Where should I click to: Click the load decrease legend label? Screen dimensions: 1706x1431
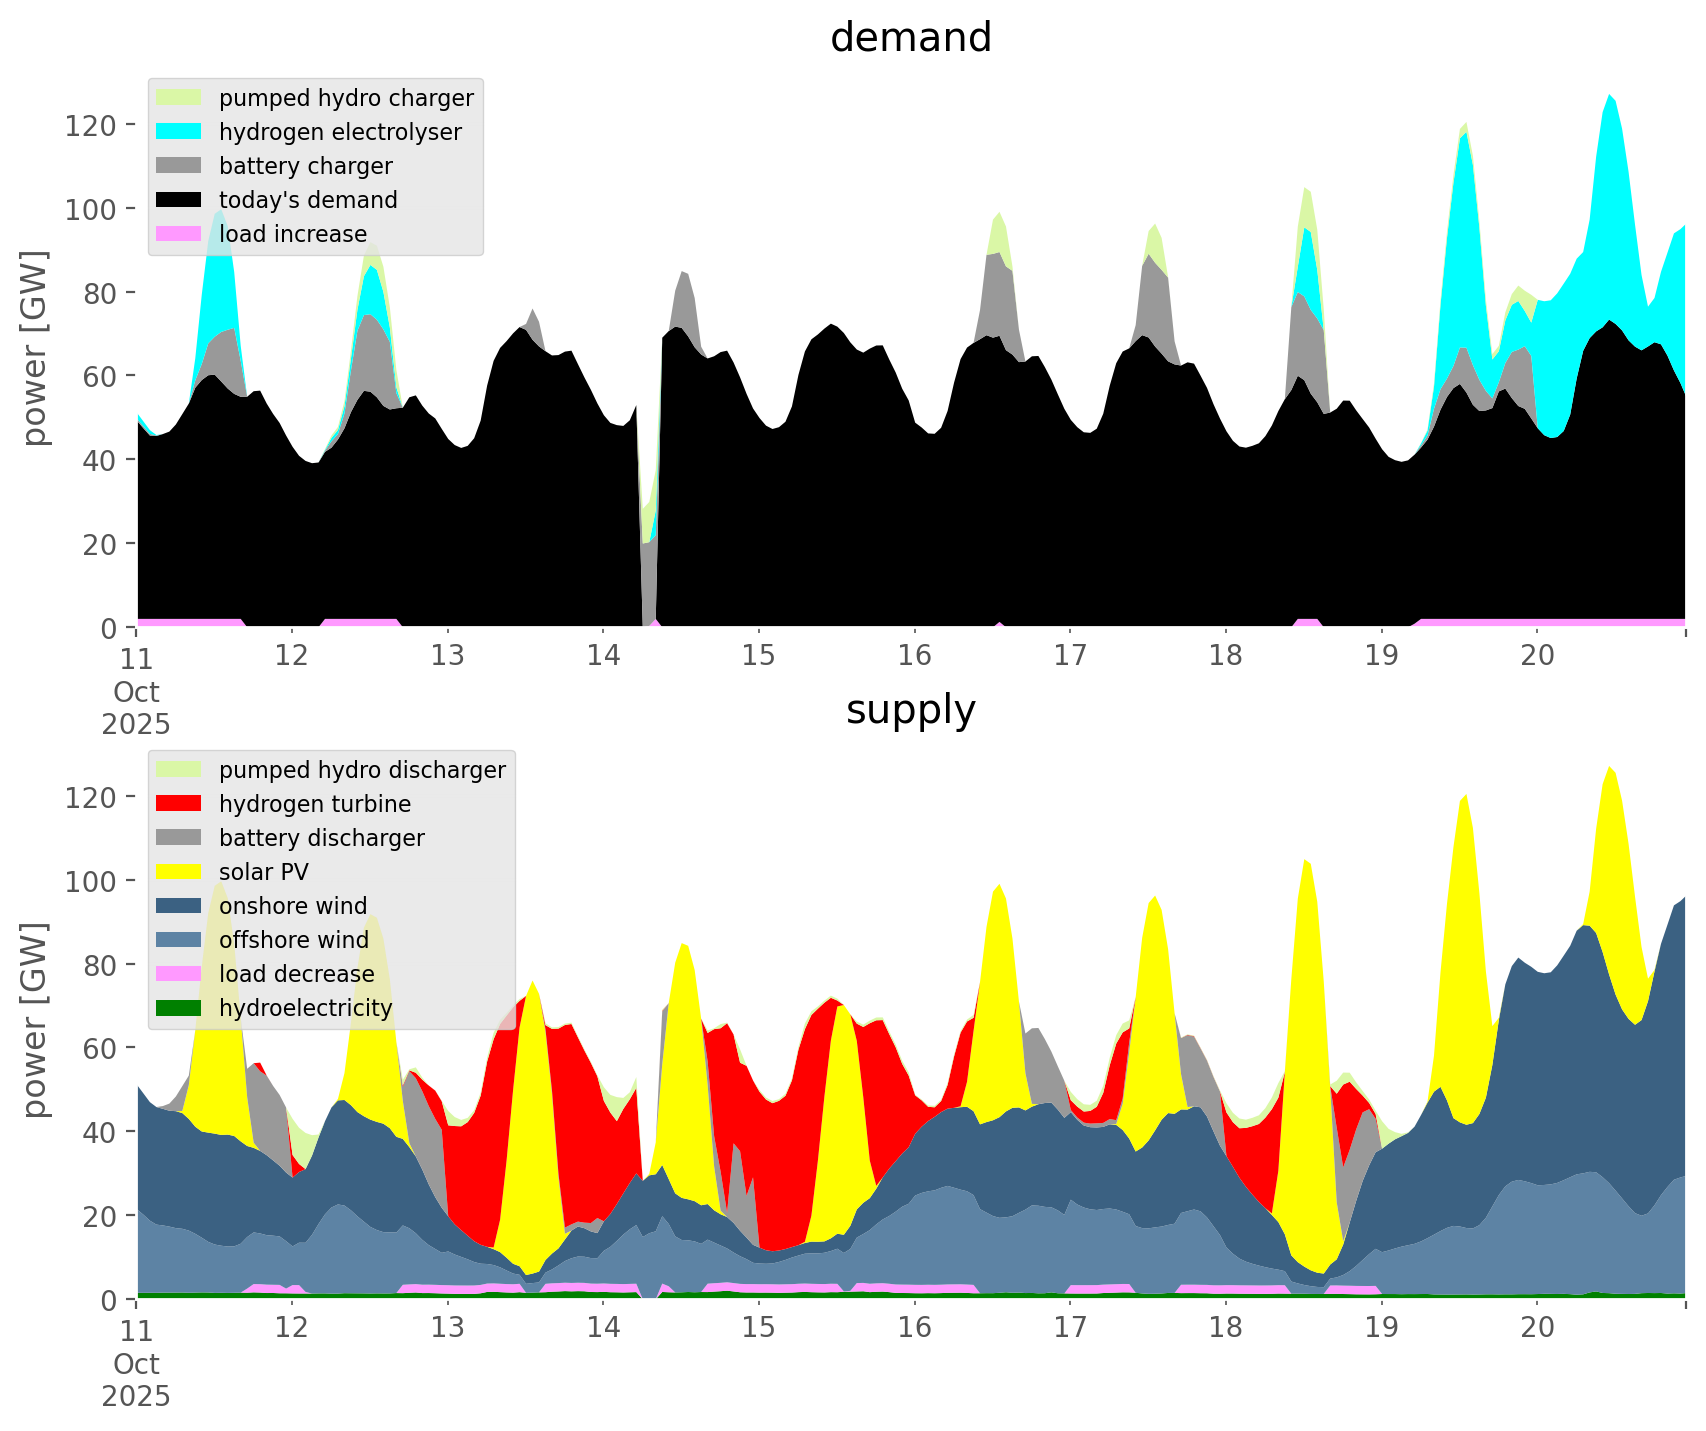click(296, 974)
